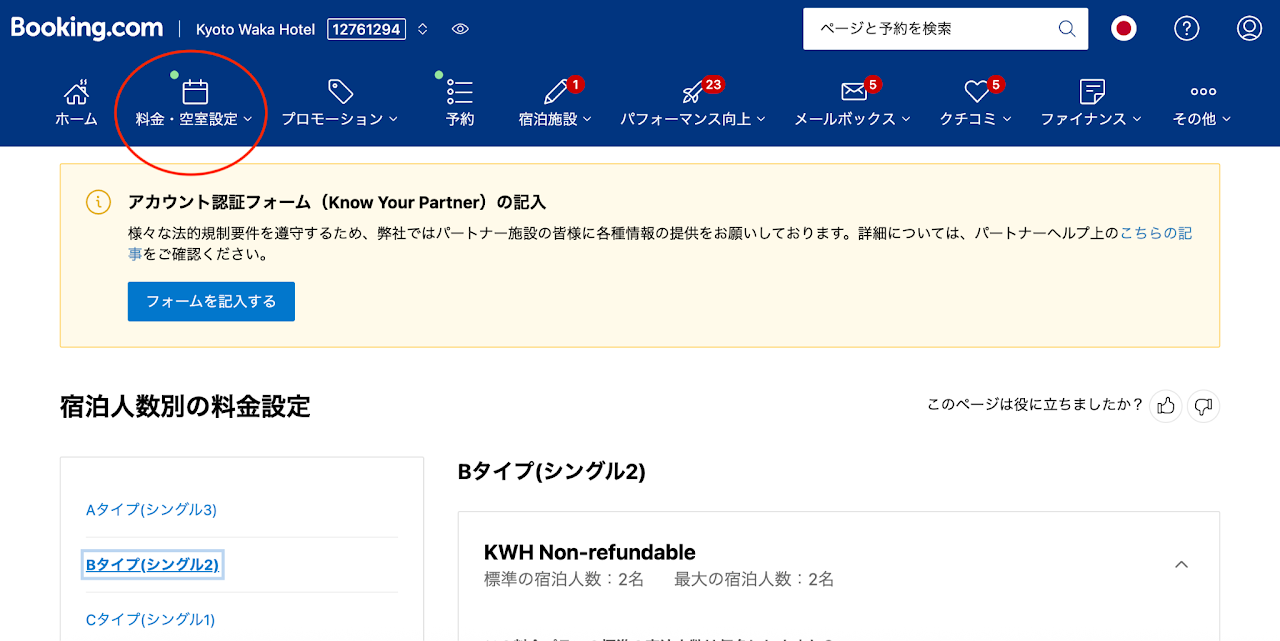
Task: Click the thumbs up feedback icon
Action: click(1165, 406)
